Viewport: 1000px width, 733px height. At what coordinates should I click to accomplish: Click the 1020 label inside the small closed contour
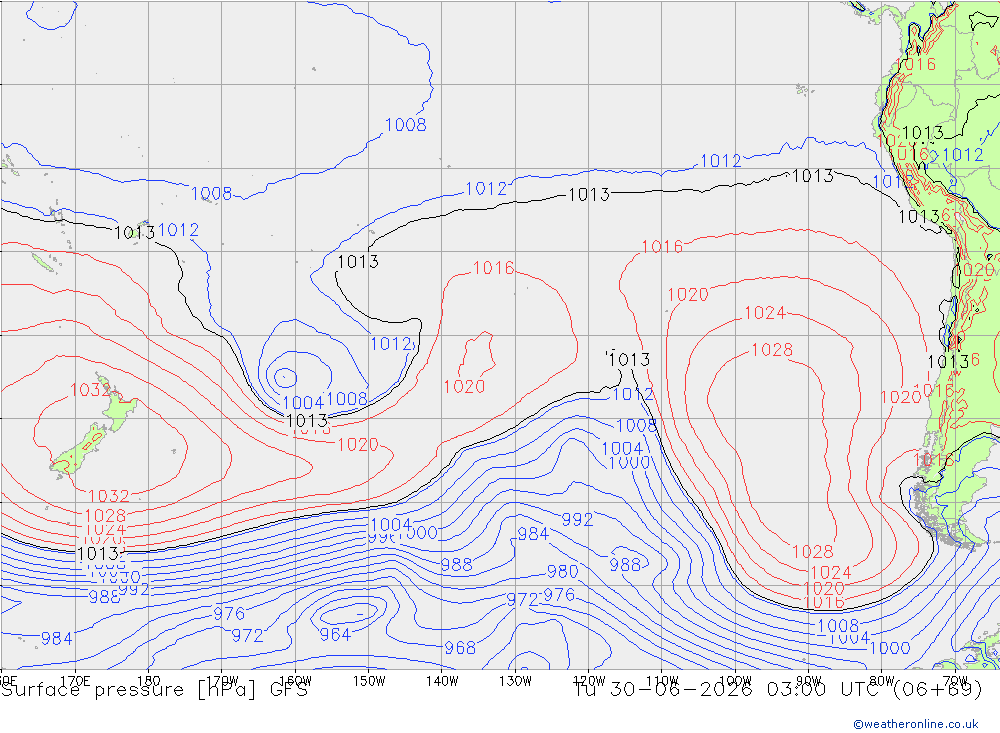pyautogui.click(x=464, y=386)
